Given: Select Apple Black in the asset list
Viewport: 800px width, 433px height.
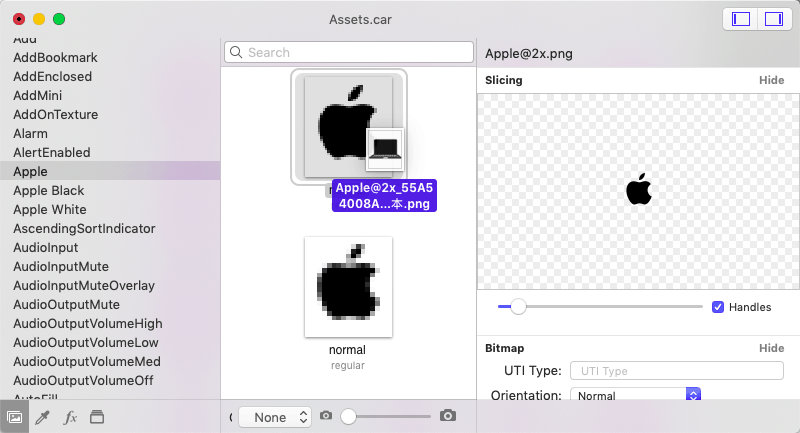Looking at the screenshot, I should (48, 191).
